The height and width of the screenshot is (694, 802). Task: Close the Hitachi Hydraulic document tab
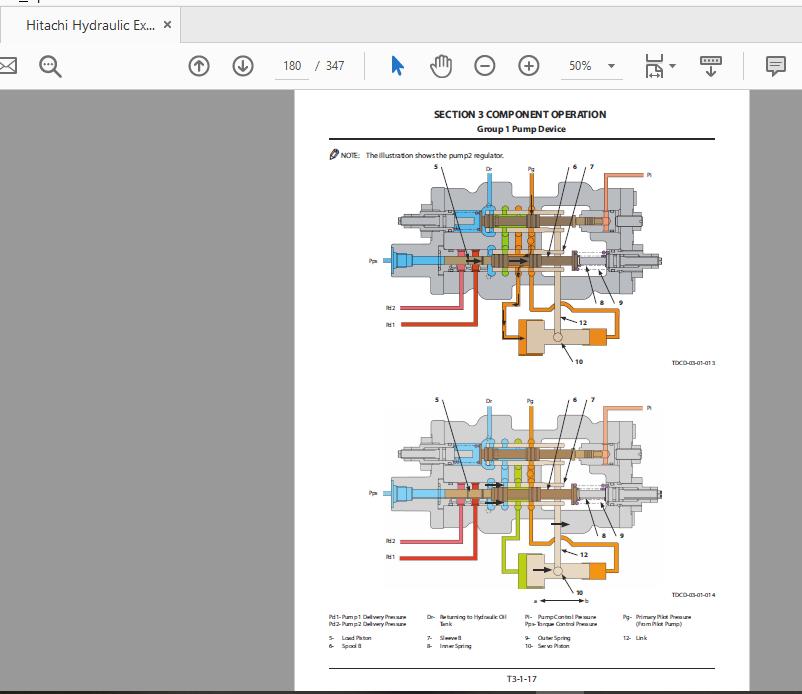(167, 25)
